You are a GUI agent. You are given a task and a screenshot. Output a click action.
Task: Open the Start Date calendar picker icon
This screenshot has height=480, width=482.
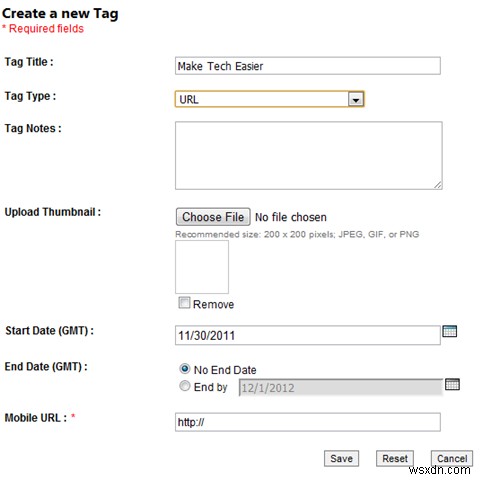(449, 331)
